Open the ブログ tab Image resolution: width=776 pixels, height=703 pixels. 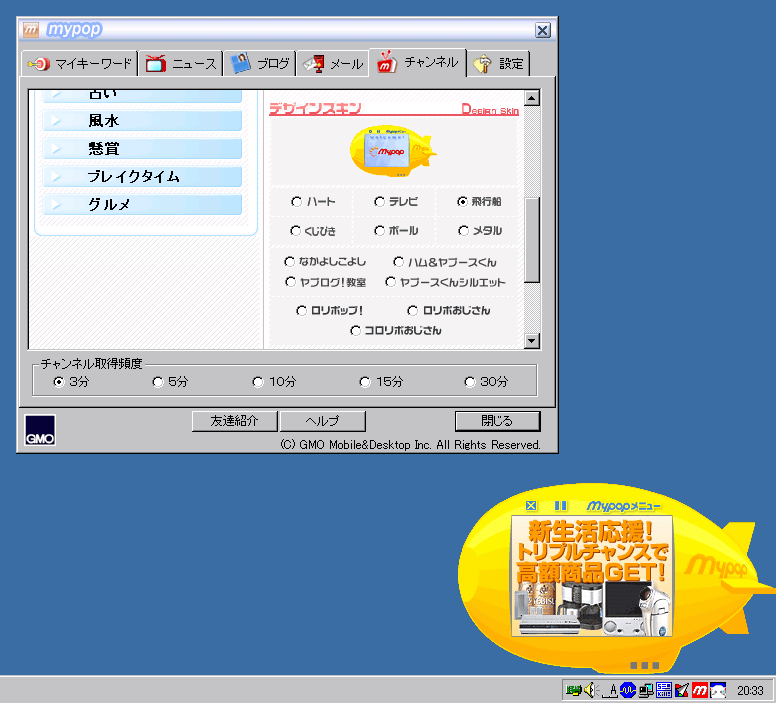(x=260, y=64)
